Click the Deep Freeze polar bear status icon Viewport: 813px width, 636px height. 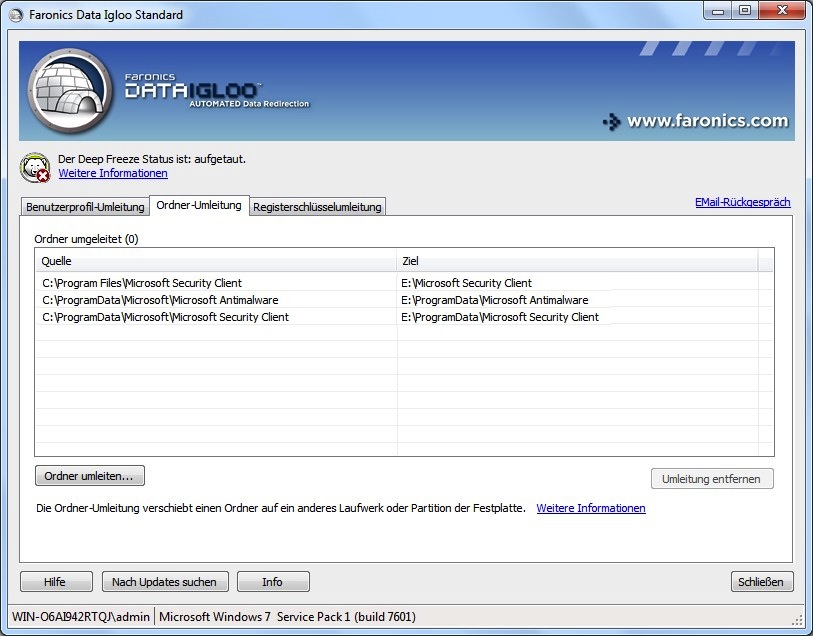click(x=35, y=167)
